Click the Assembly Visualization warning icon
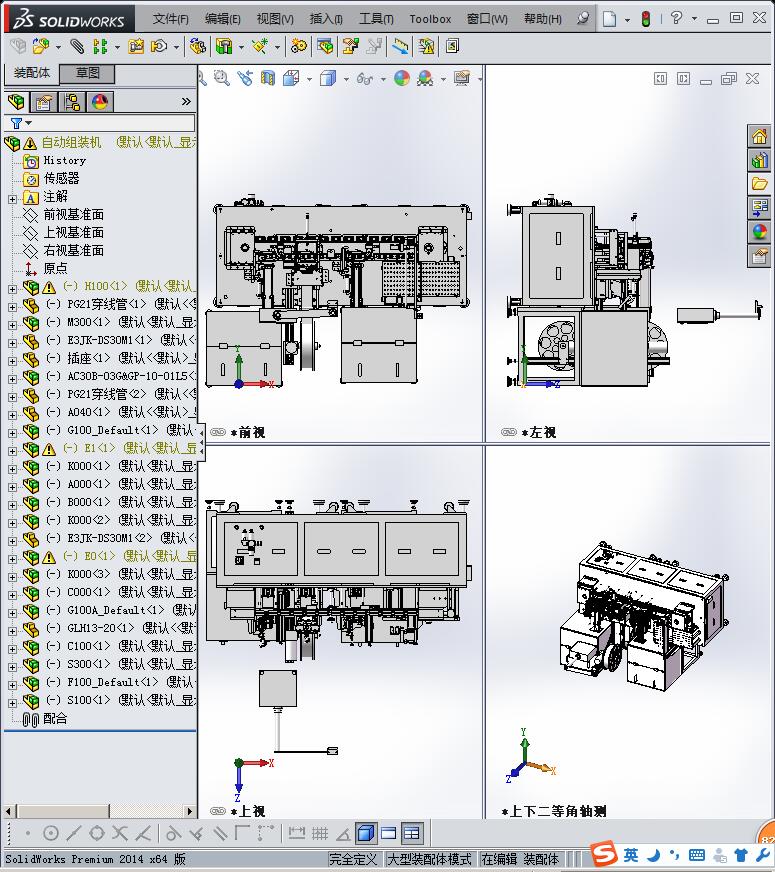This screenshot has width=775, height=872. click(426, 46)
